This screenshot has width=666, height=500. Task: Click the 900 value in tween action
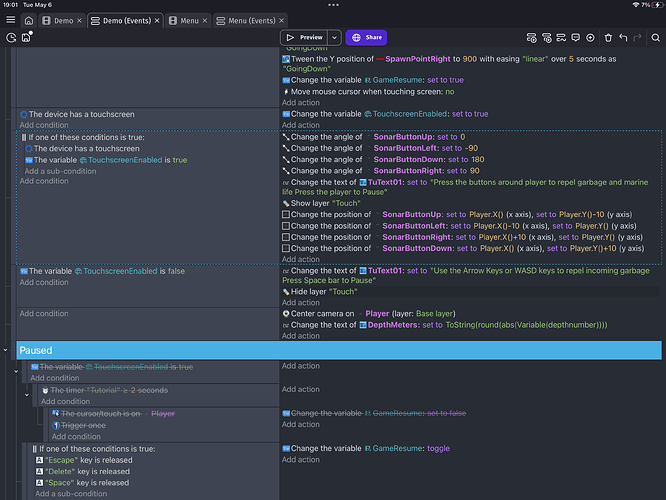470,59
